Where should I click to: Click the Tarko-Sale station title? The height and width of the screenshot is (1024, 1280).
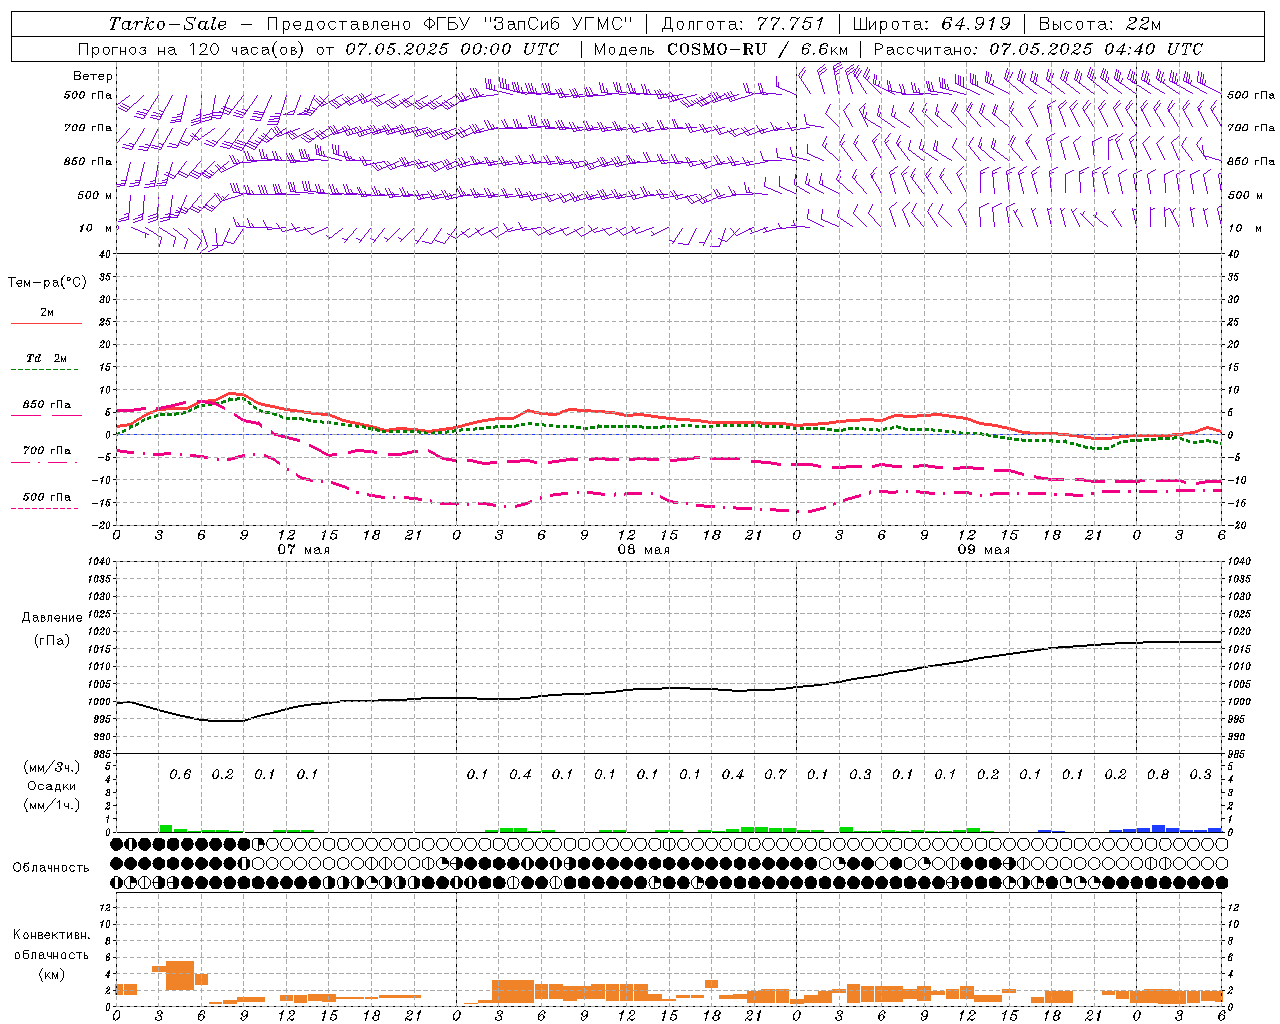pyautogui.click(x=168, y=24)
